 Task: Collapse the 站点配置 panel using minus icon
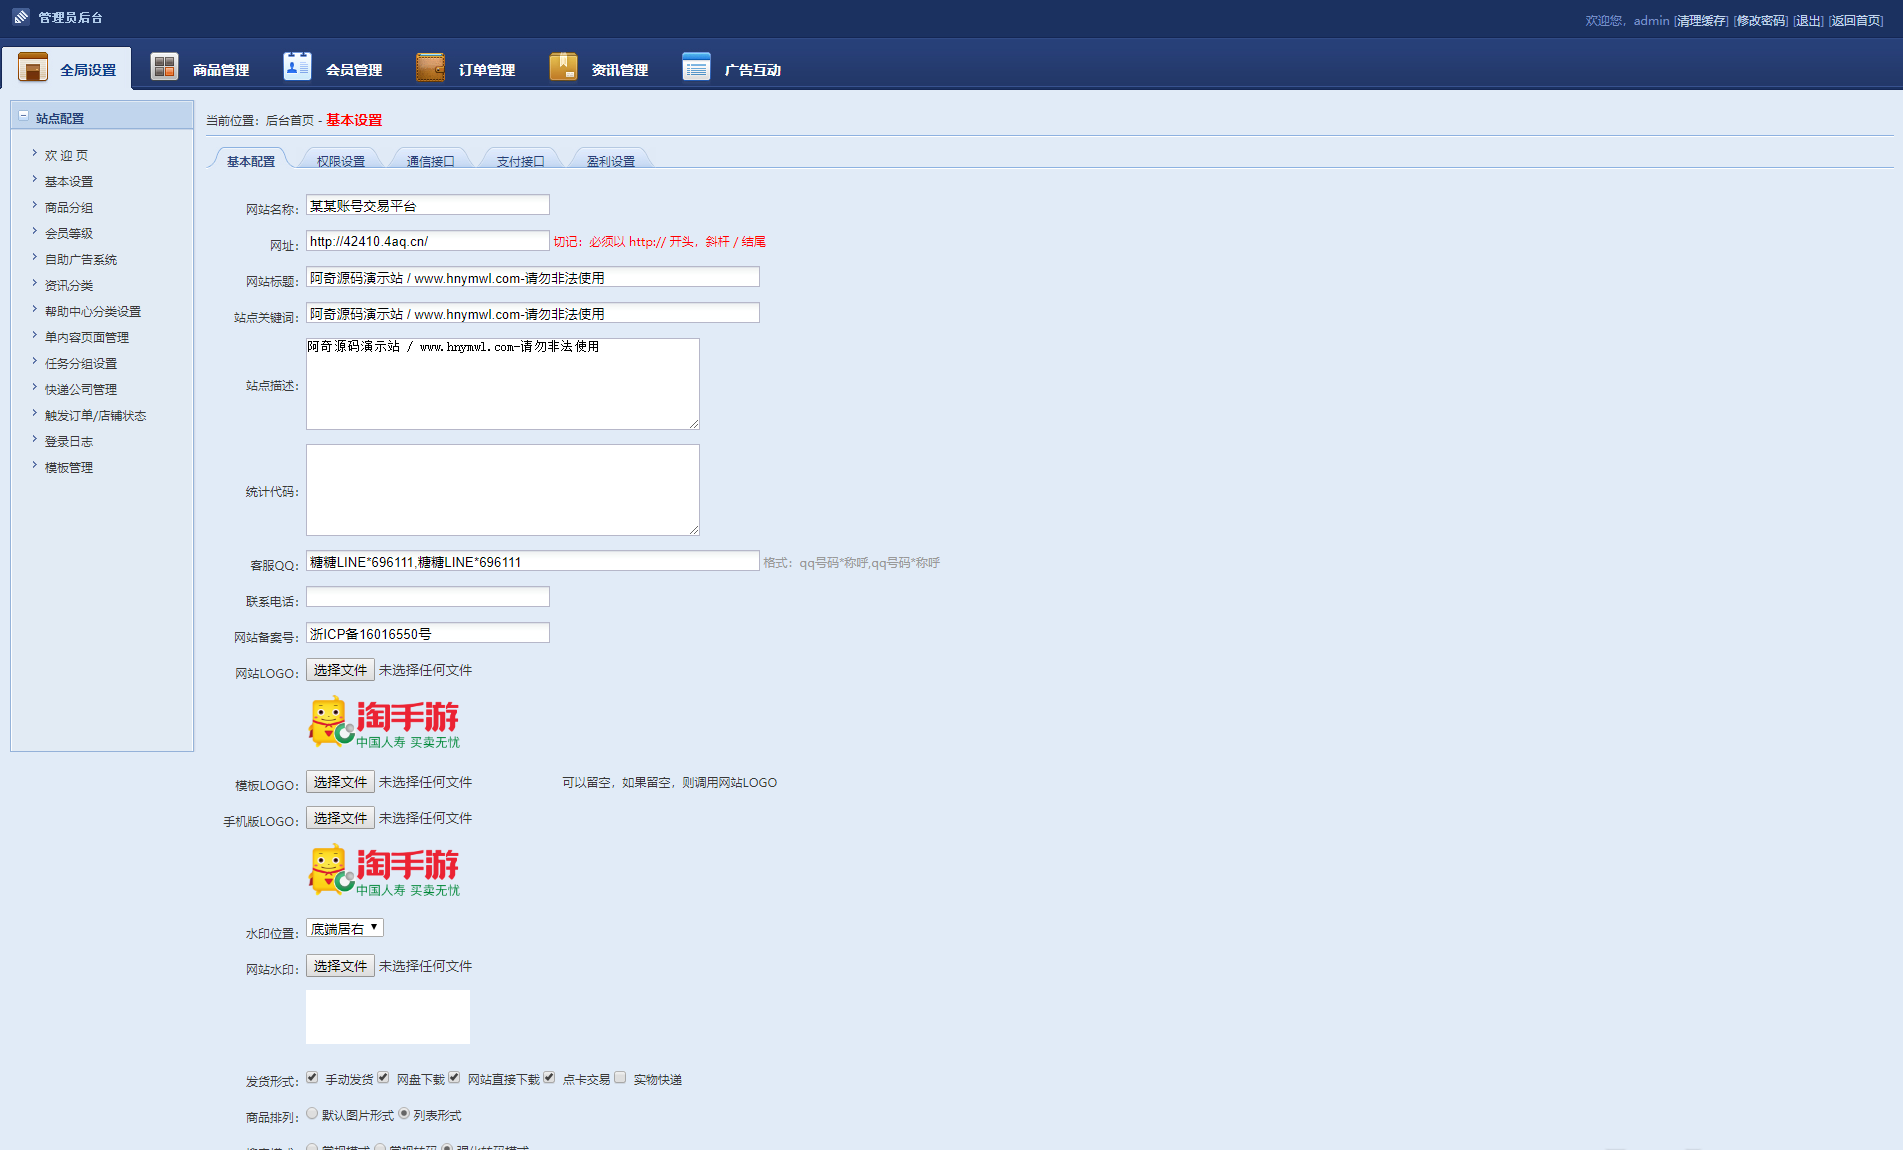[x=23, y=116]
